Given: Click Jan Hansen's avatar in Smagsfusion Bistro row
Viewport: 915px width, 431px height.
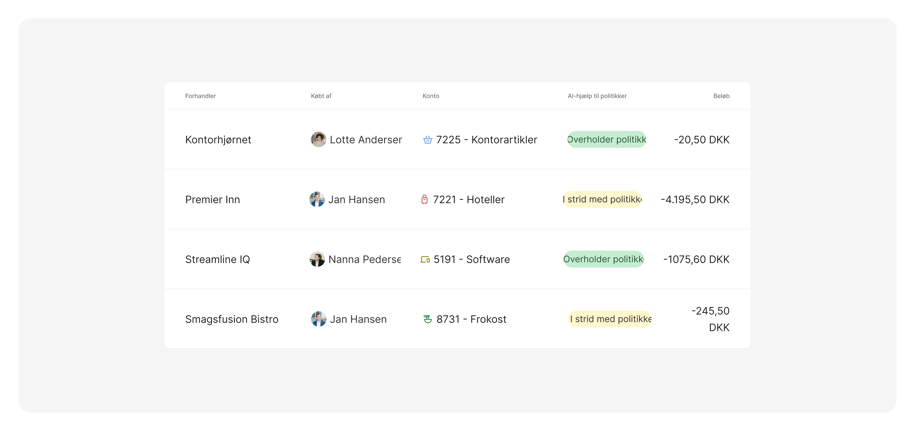Looking at the screenshot, I should pos(318,319).
